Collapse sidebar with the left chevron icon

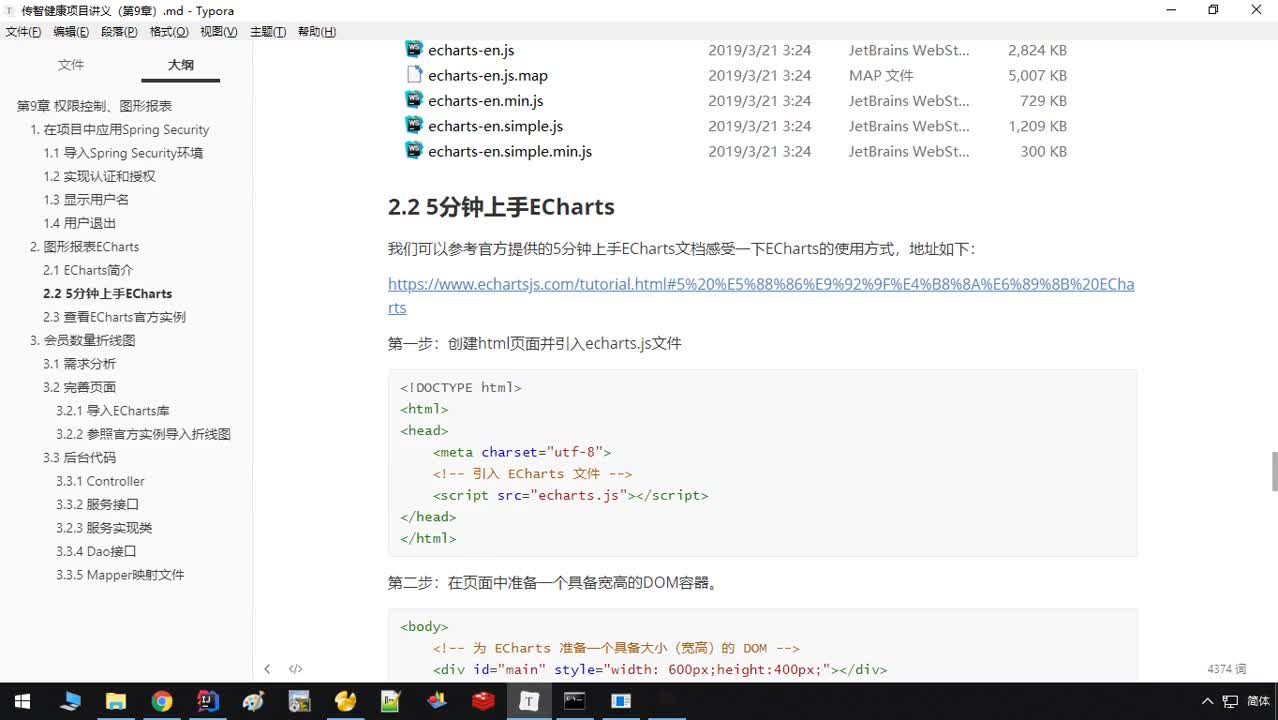[267, 669]
